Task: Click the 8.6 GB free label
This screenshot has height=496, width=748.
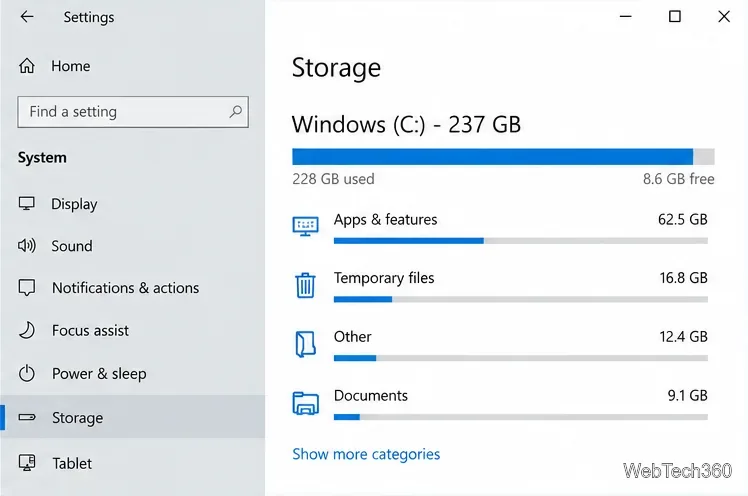Action: 678,179
